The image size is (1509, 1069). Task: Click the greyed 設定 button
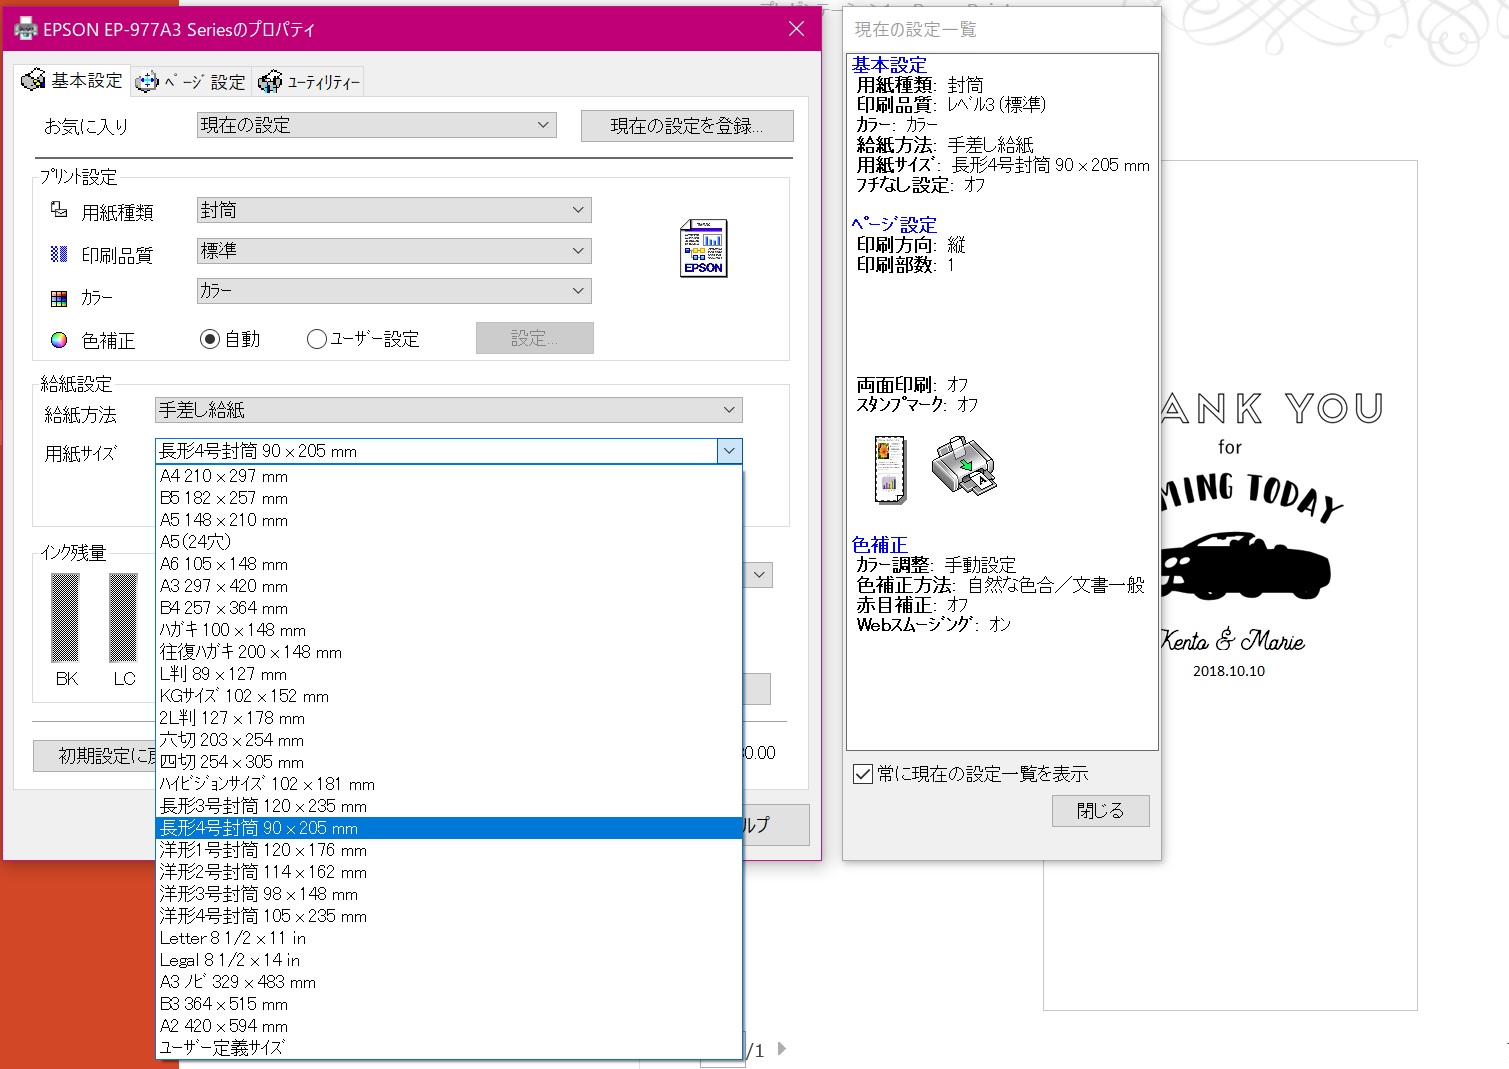coord(534,338)
